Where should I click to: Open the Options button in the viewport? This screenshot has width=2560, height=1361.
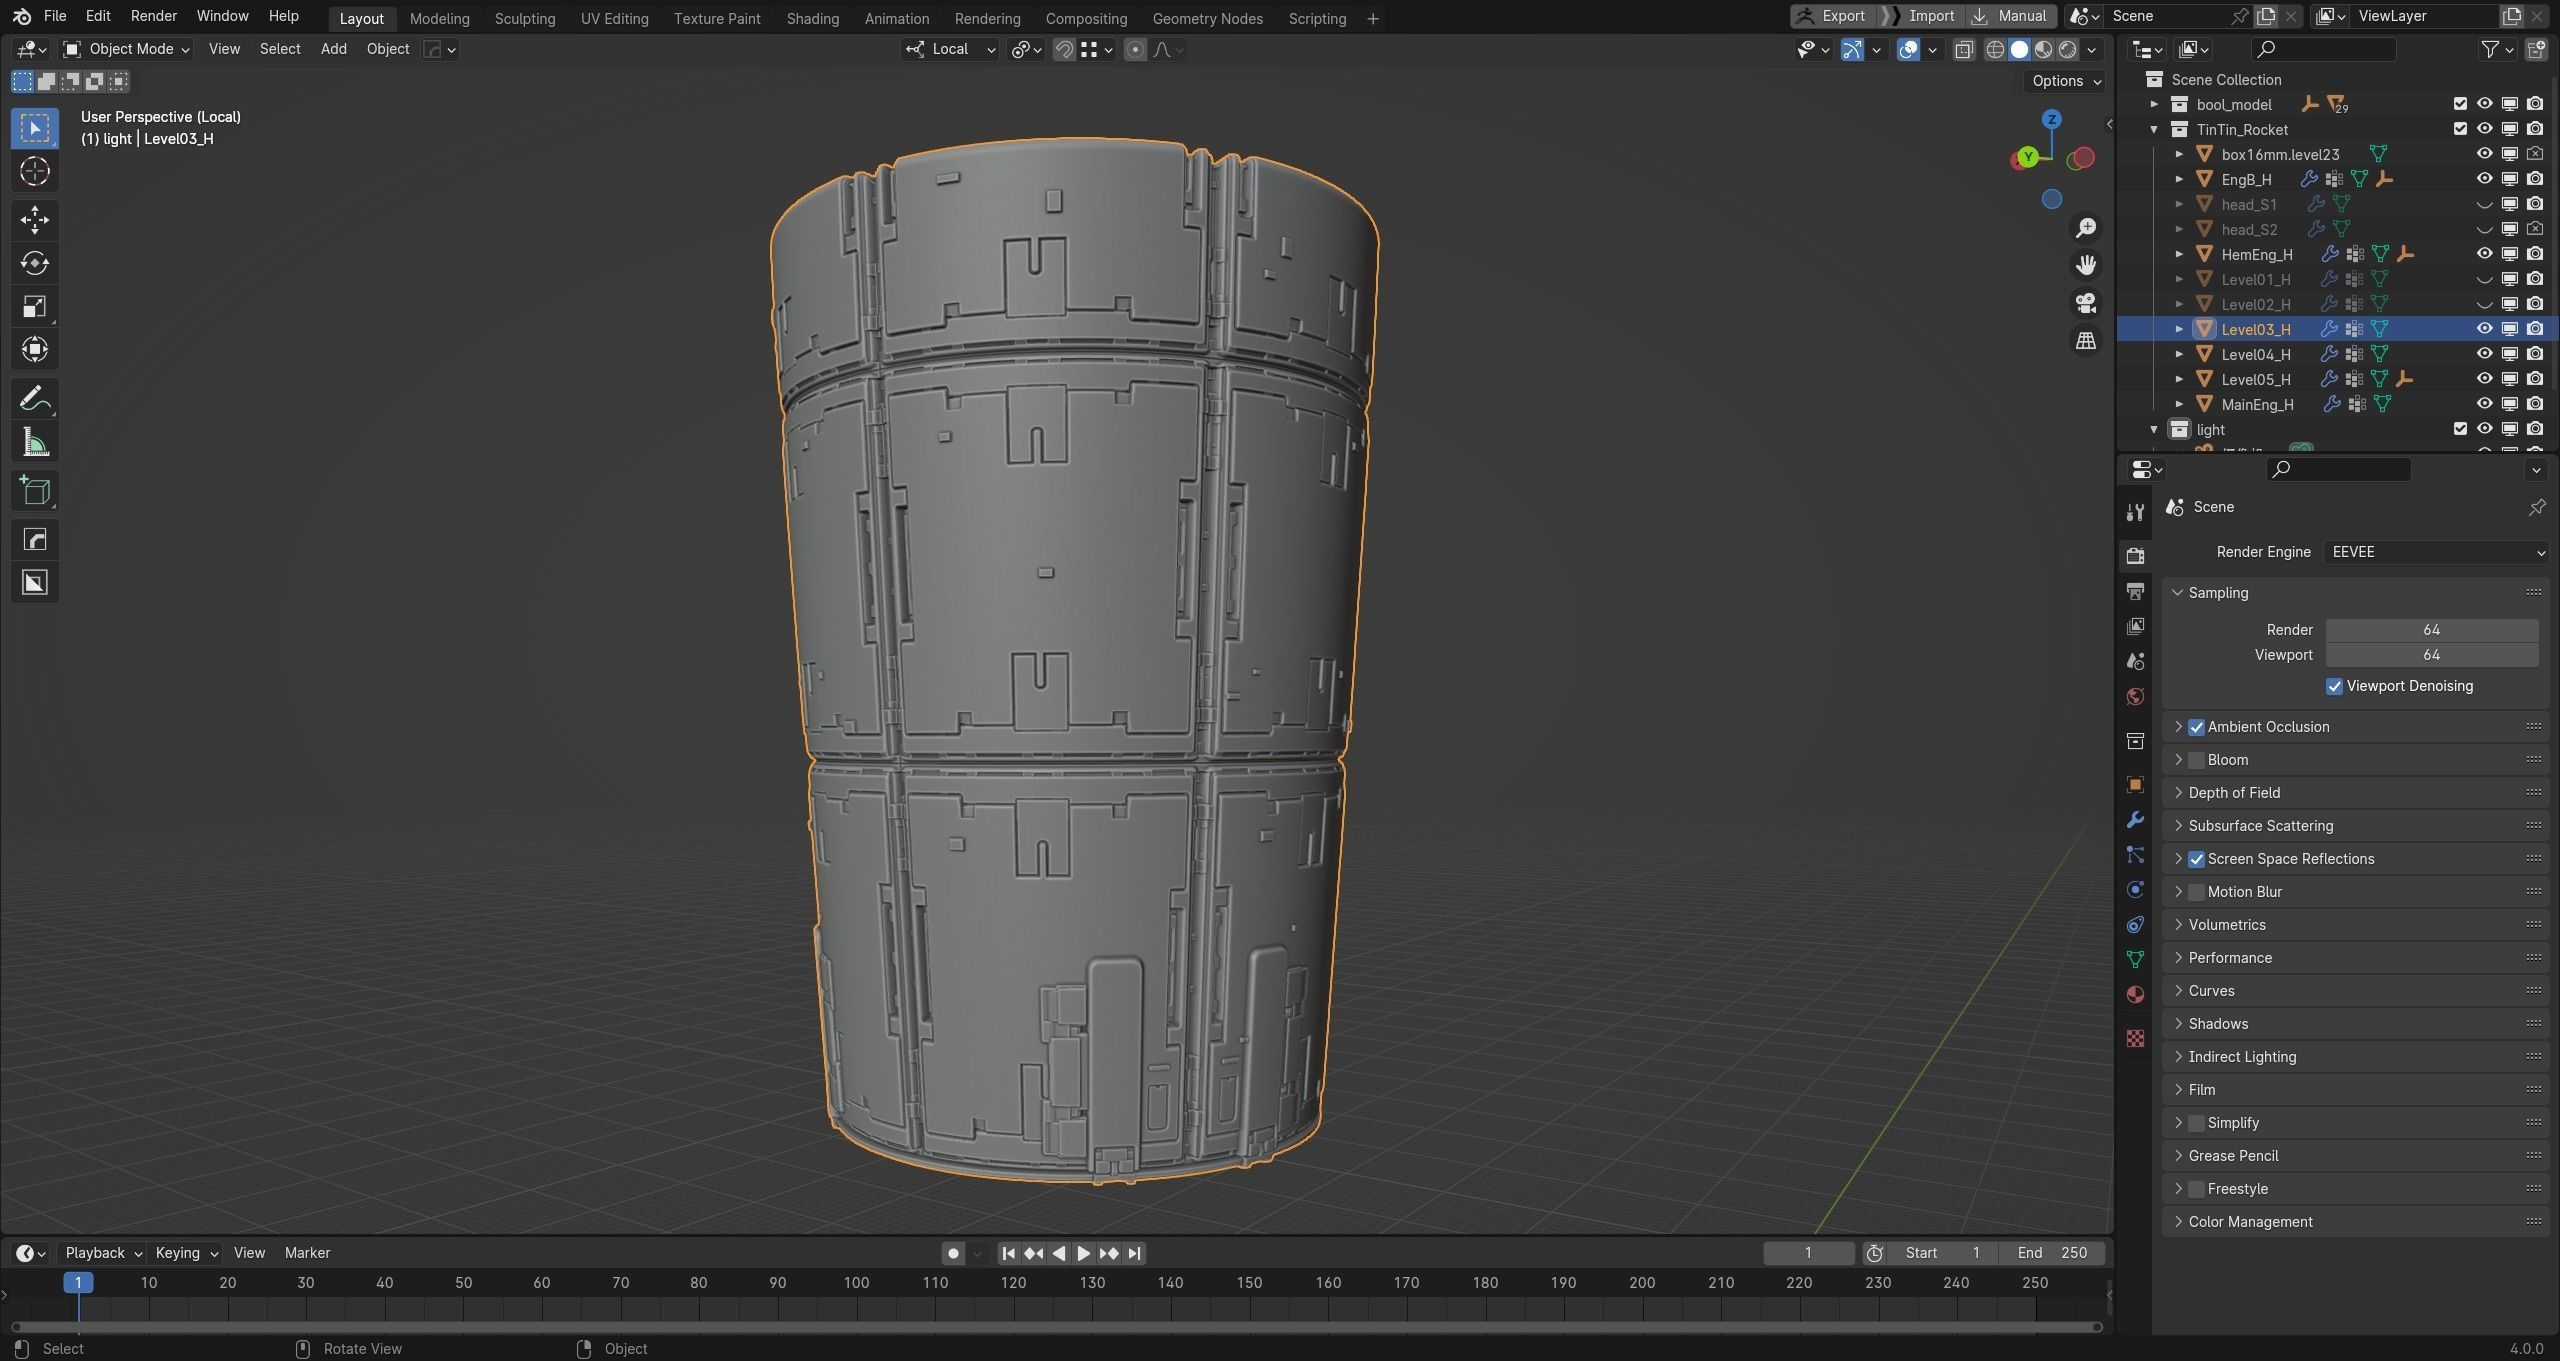(2065, 81)
